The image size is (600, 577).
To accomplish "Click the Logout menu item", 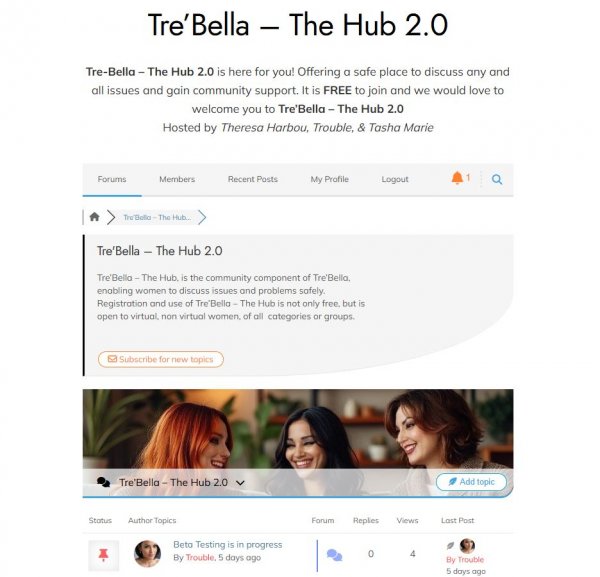I will coord(395,179).
